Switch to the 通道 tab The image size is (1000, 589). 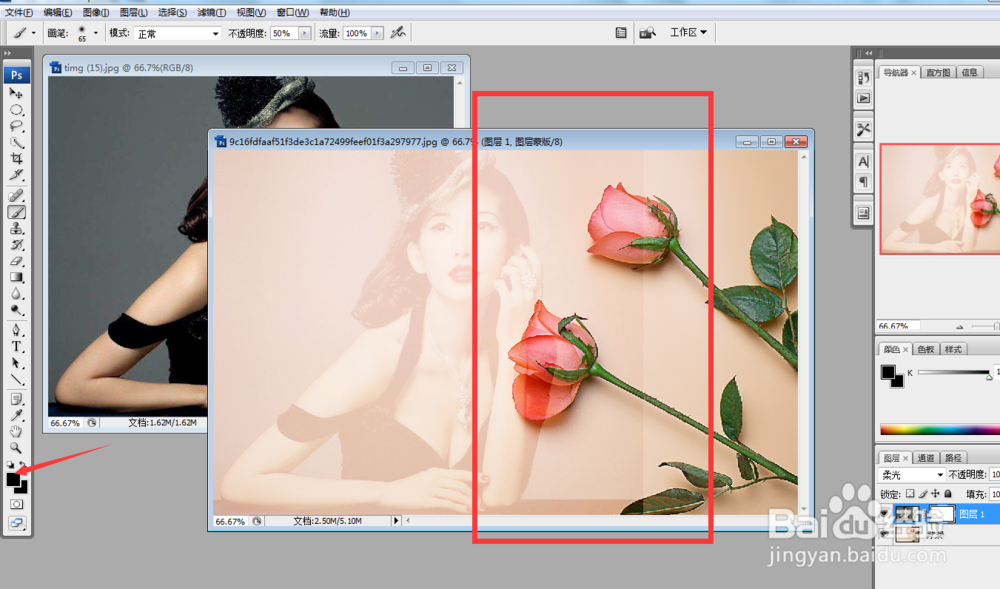tap(925, 458)
